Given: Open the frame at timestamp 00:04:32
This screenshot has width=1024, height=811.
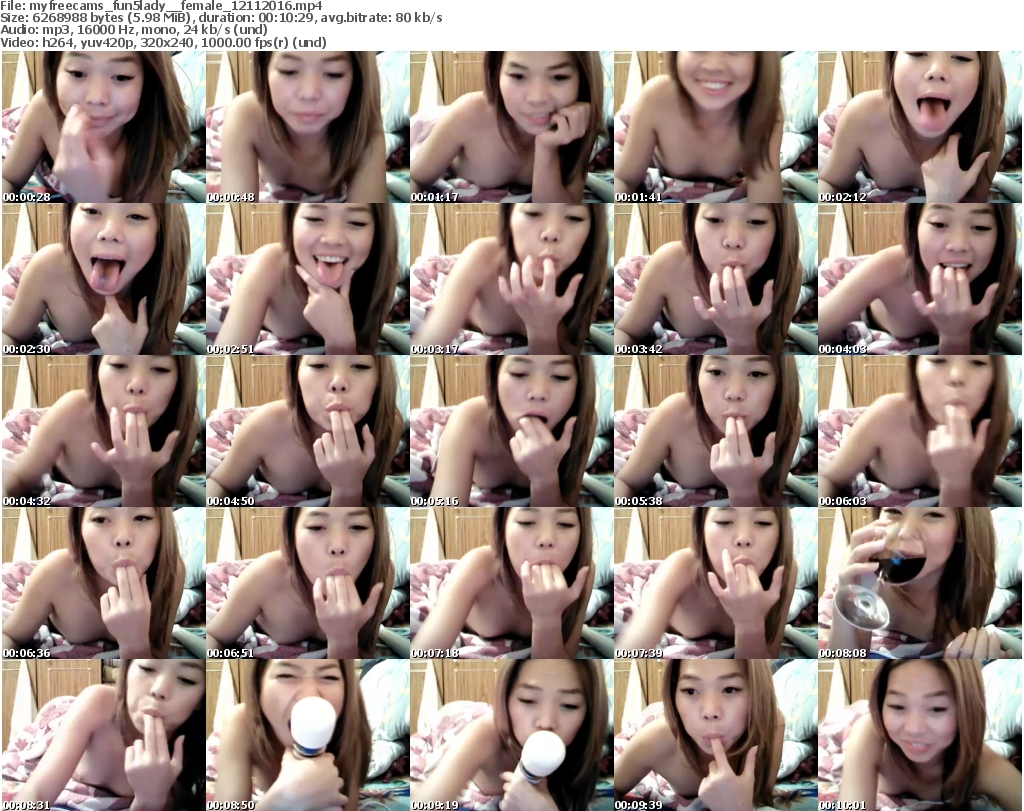Looking at the screenshot, I should pyautogui.click(x=103, y=432).
